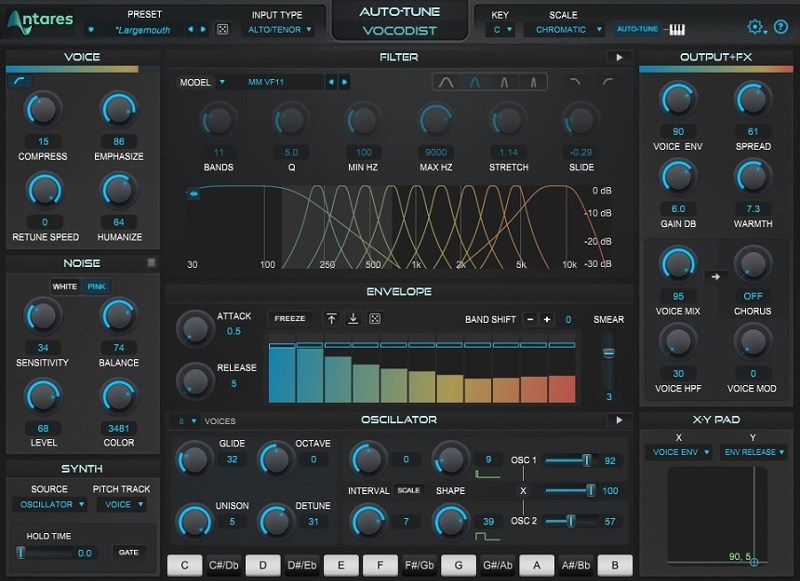Click the envelope import arrow icon
The width and height of the screenshot is (800, 581).
330,317
